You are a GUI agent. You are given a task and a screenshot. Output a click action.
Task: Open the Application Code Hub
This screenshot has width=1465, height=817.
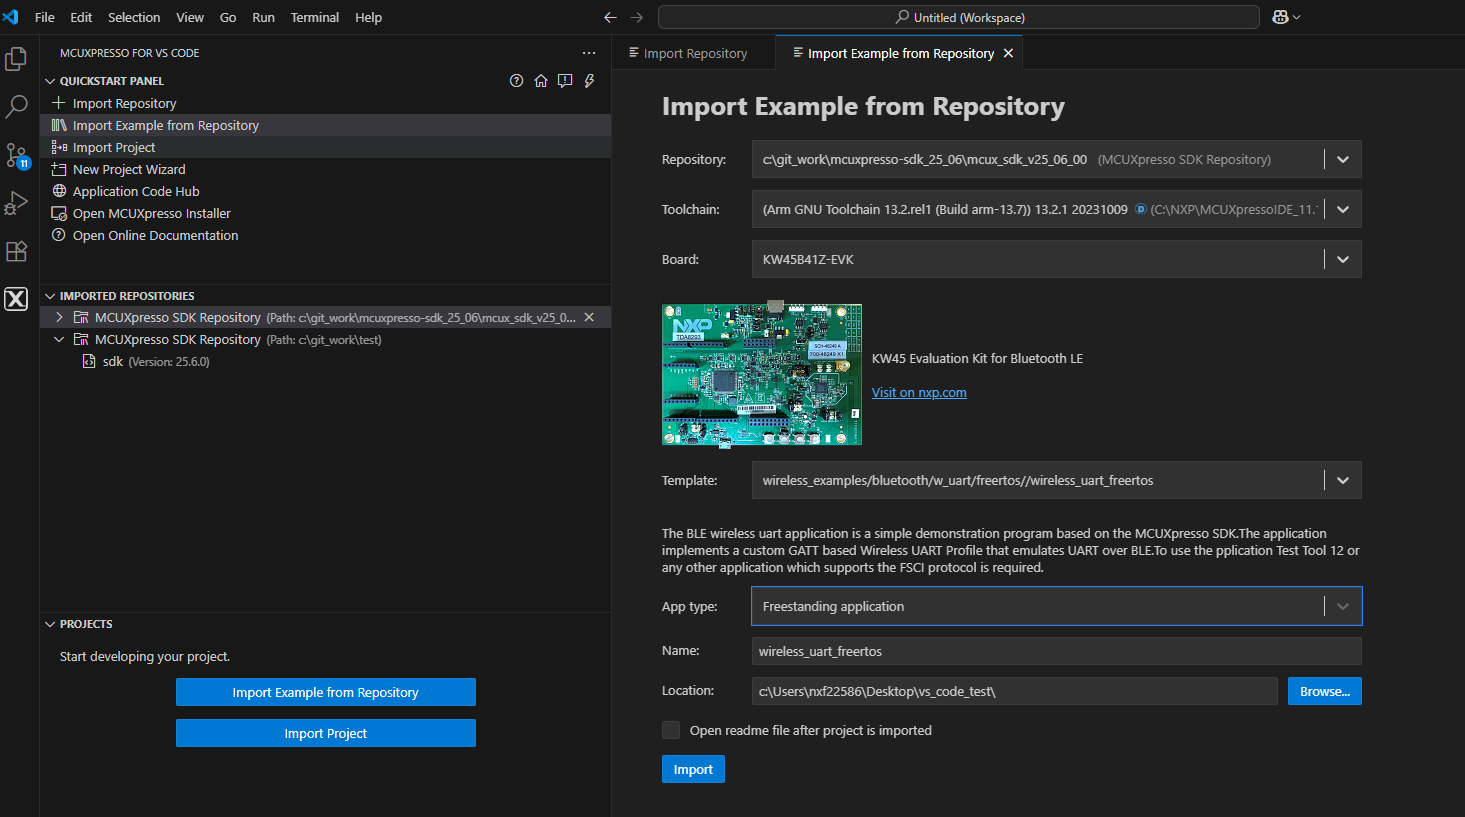point(134,191)
